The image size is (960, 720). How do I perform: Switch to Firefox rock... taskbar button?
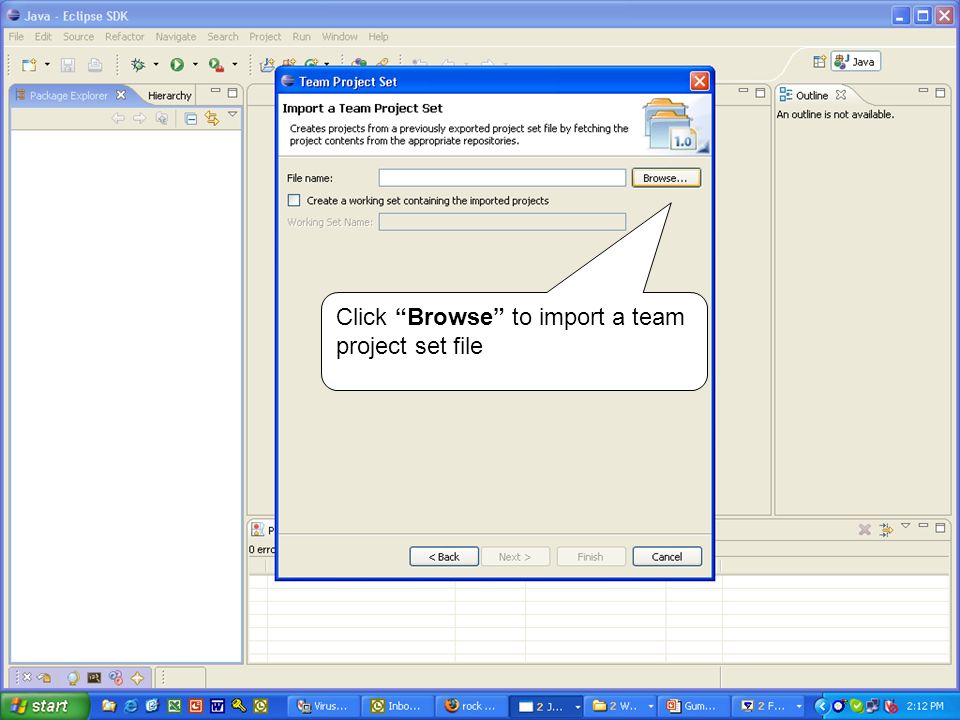pos(471,706)
